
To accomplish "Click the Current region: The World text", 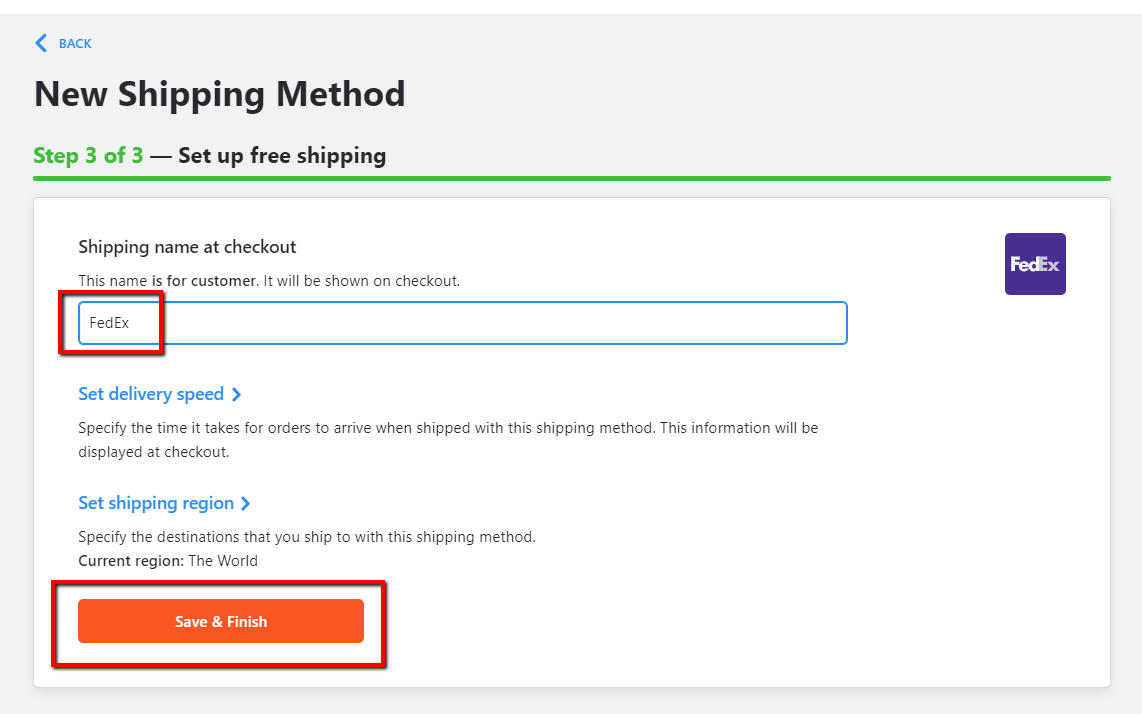I will [x=168, y=561].
